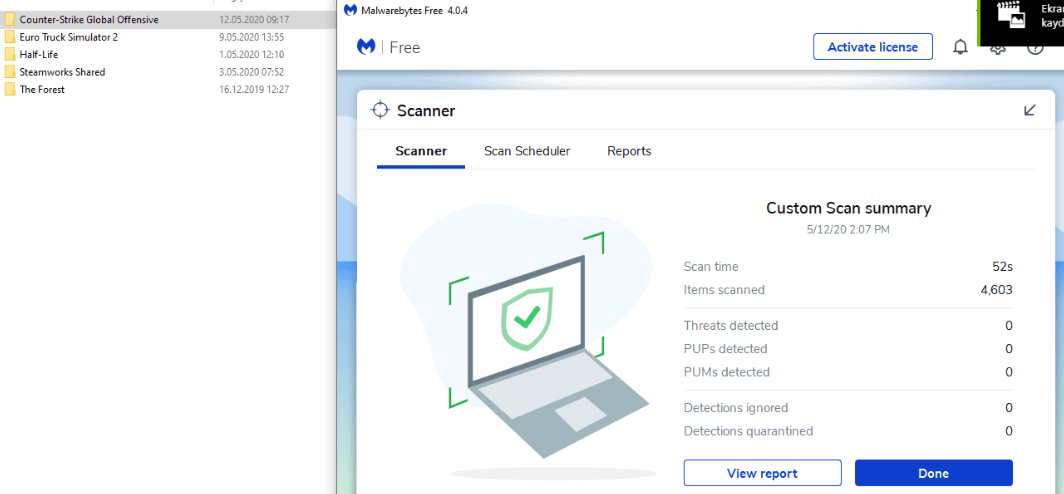This screenshot has height=494, width=1064.
Task: Click date 9.05.2020 13:55 in file list
Action: tap(251, 37)
